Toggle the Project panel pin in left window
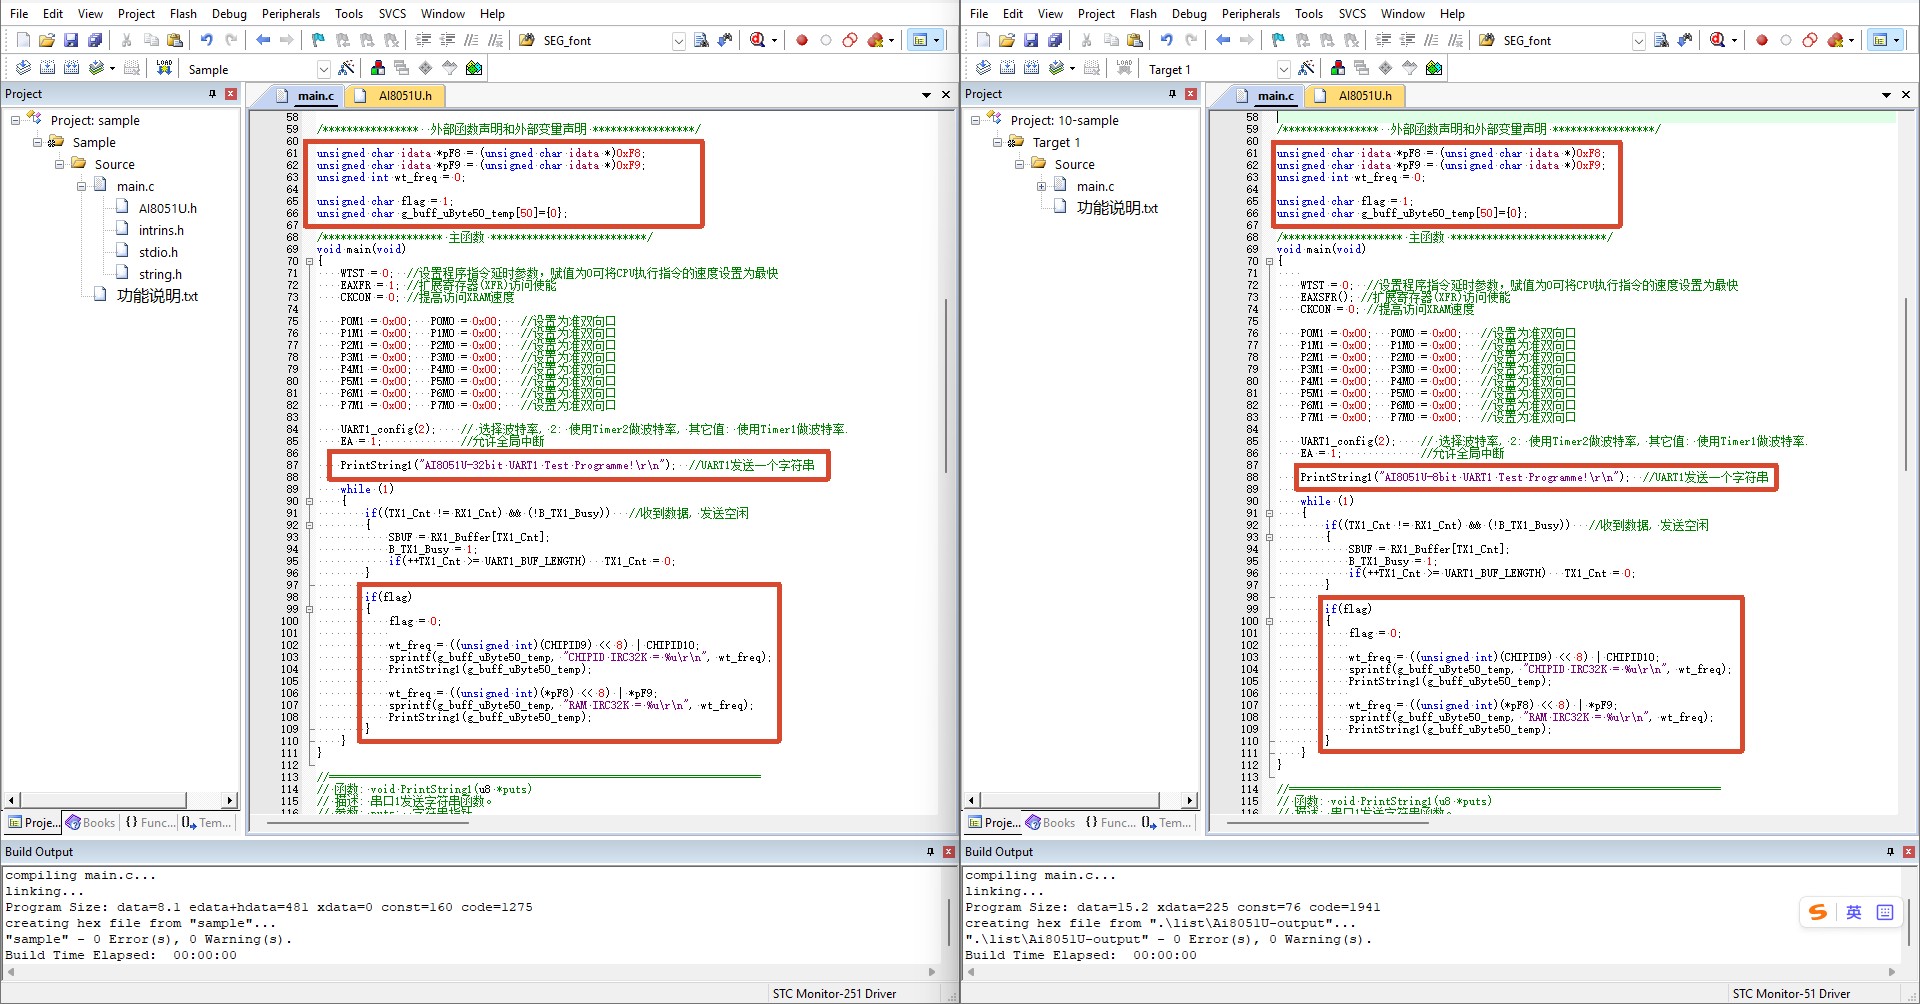Screen dimensions: 1920x1004 pos(212,93)
